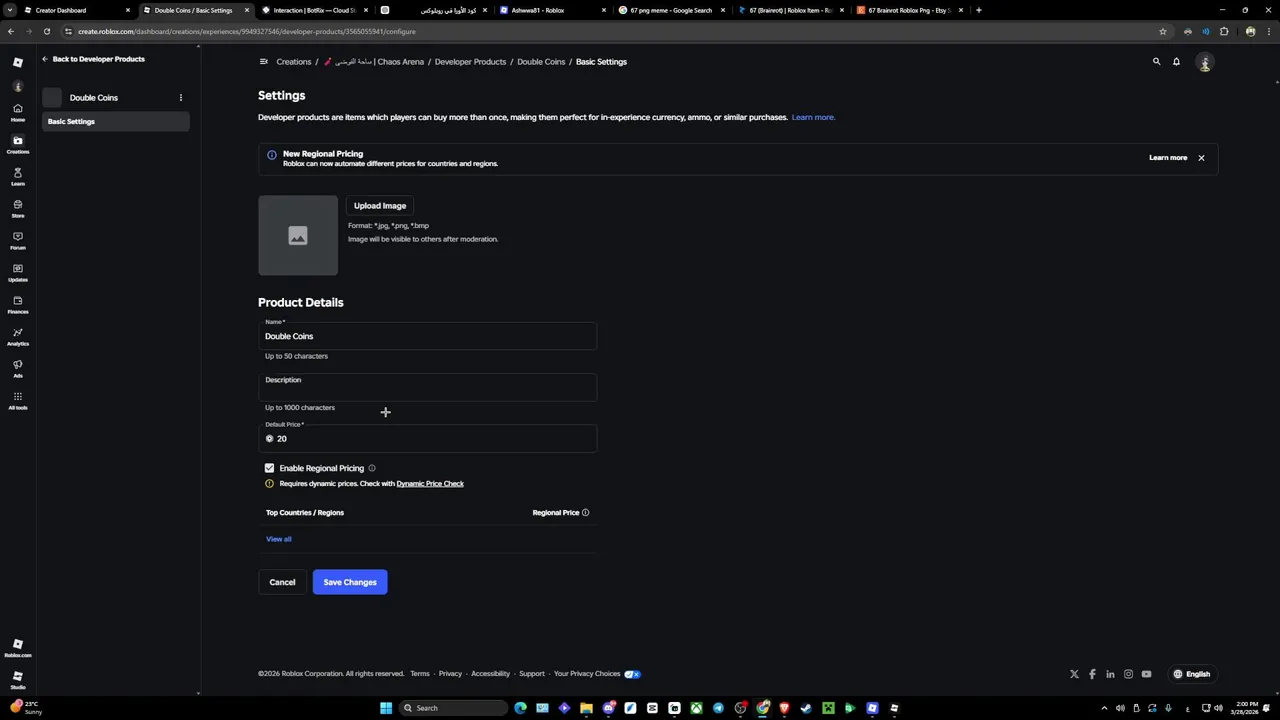Open Roblox.com shortcut at sidebar bottom
This screenshot has width=1280, height=720.
pos(18,648)
